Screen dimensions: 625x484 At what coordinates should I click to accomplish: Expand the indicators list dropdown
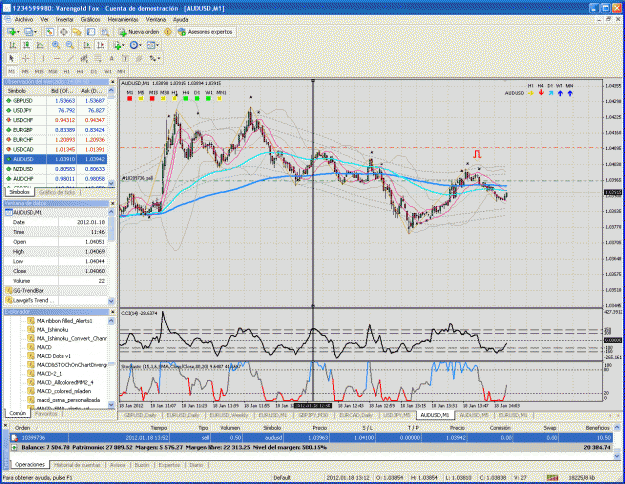pos(123,45)
